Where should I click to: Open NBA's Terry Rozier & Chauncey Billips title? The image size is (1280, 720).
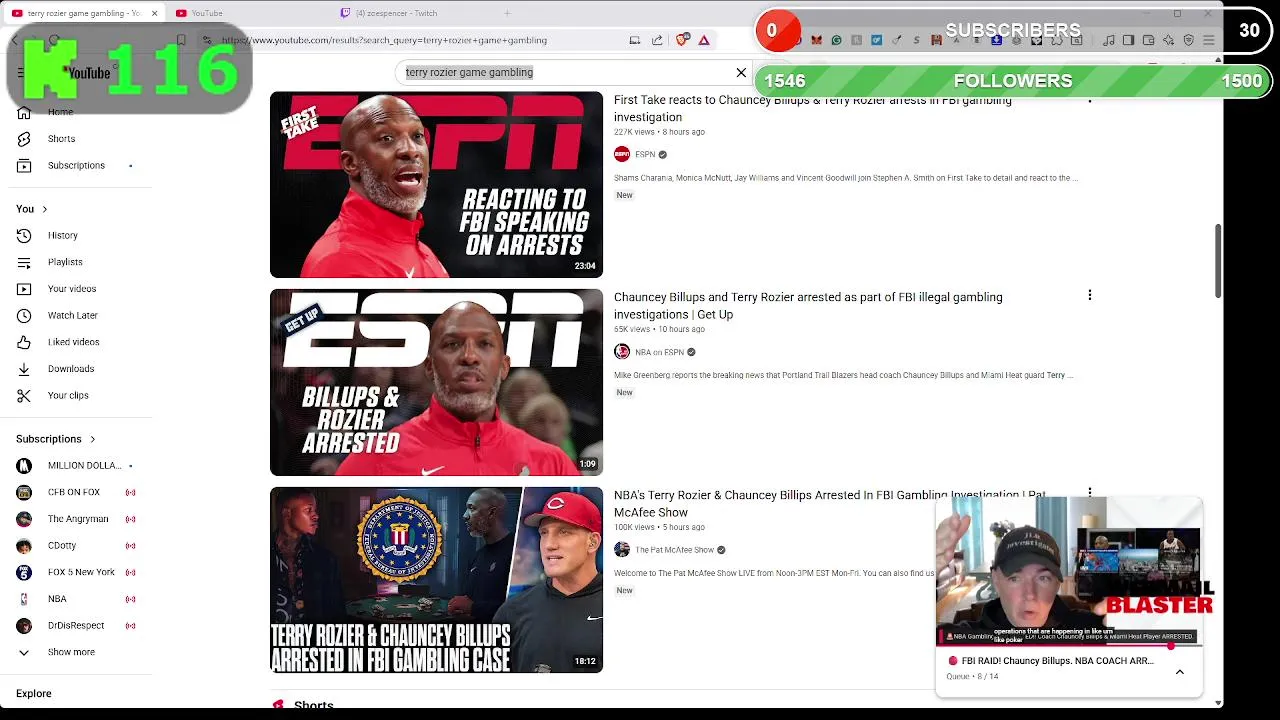point(830,503)
